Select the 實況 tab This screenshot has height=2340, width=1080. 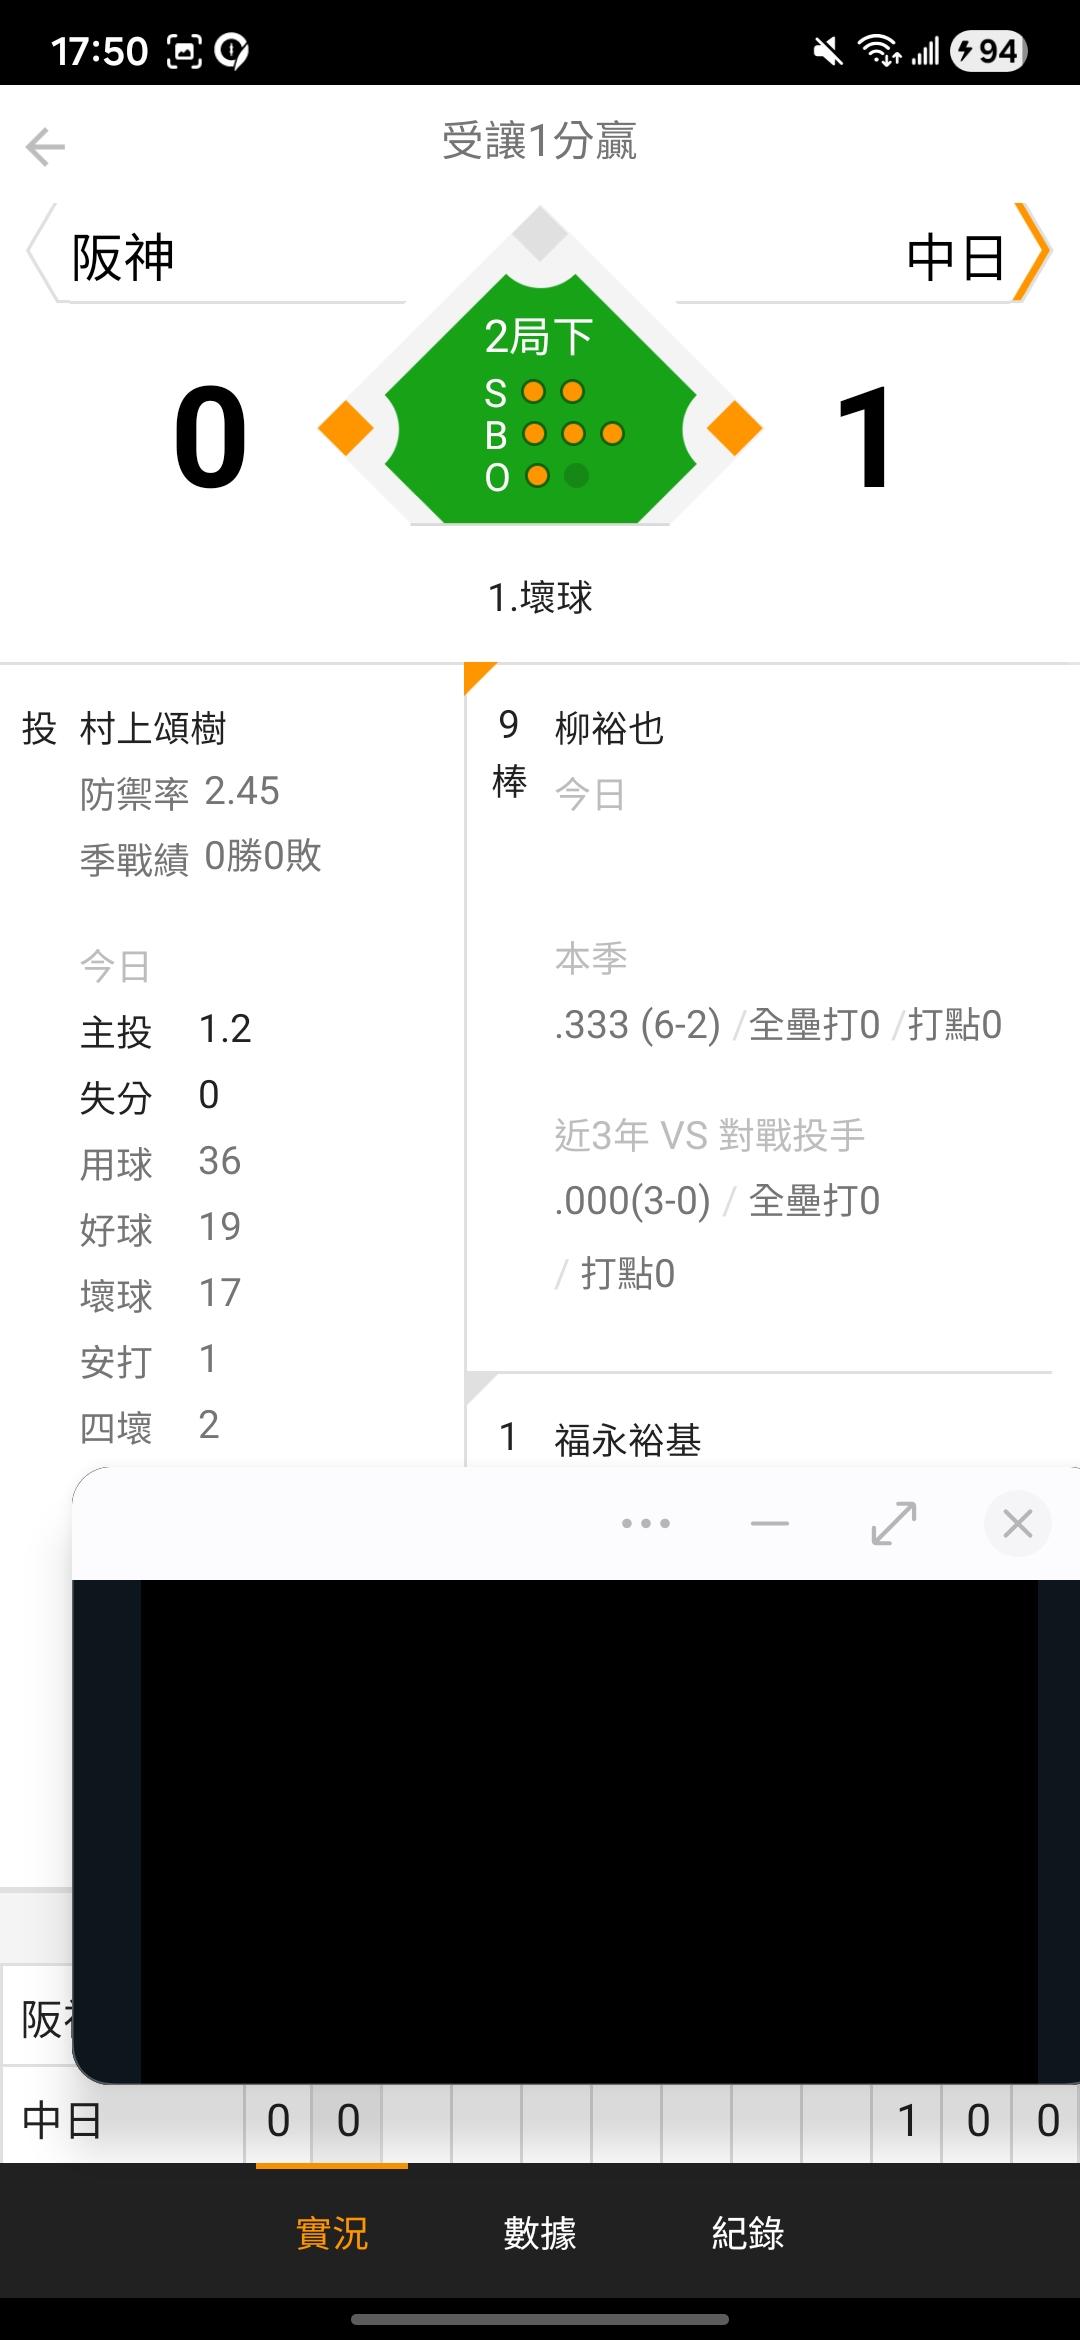(332, 2232)
